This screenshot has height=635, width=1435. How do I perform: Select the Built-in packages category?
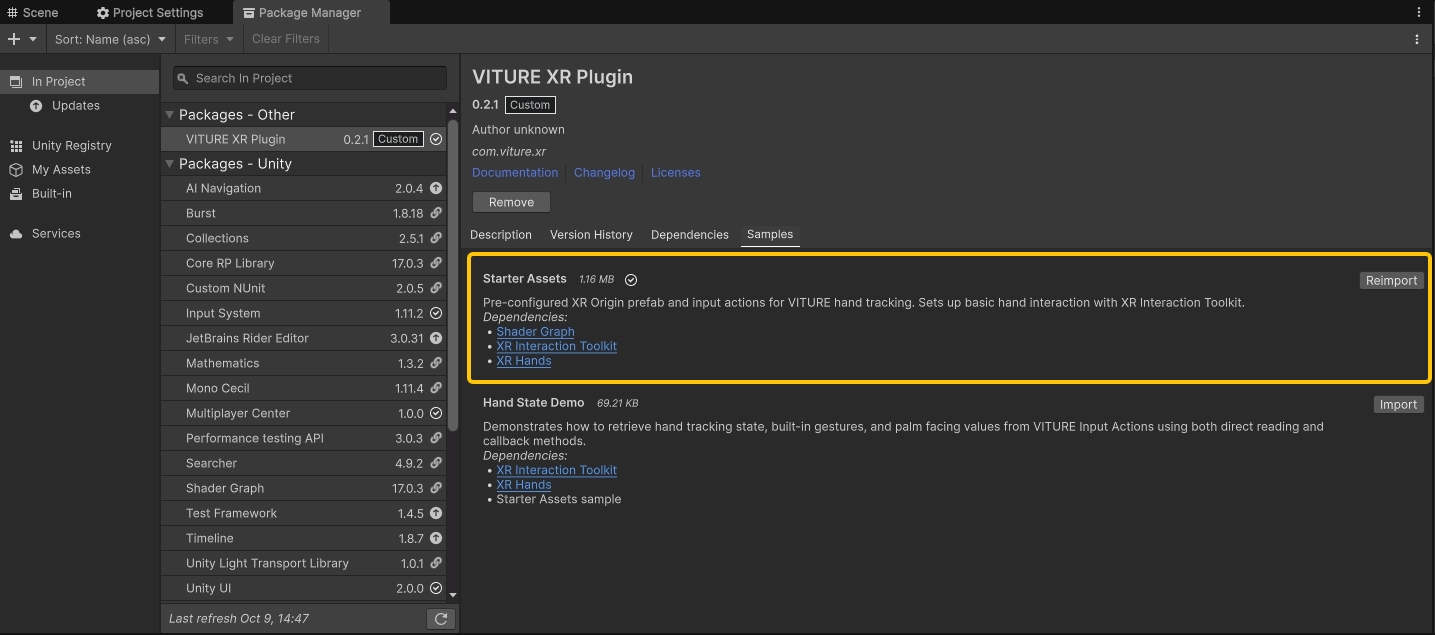pyautogui.click(x=51, y=193)
